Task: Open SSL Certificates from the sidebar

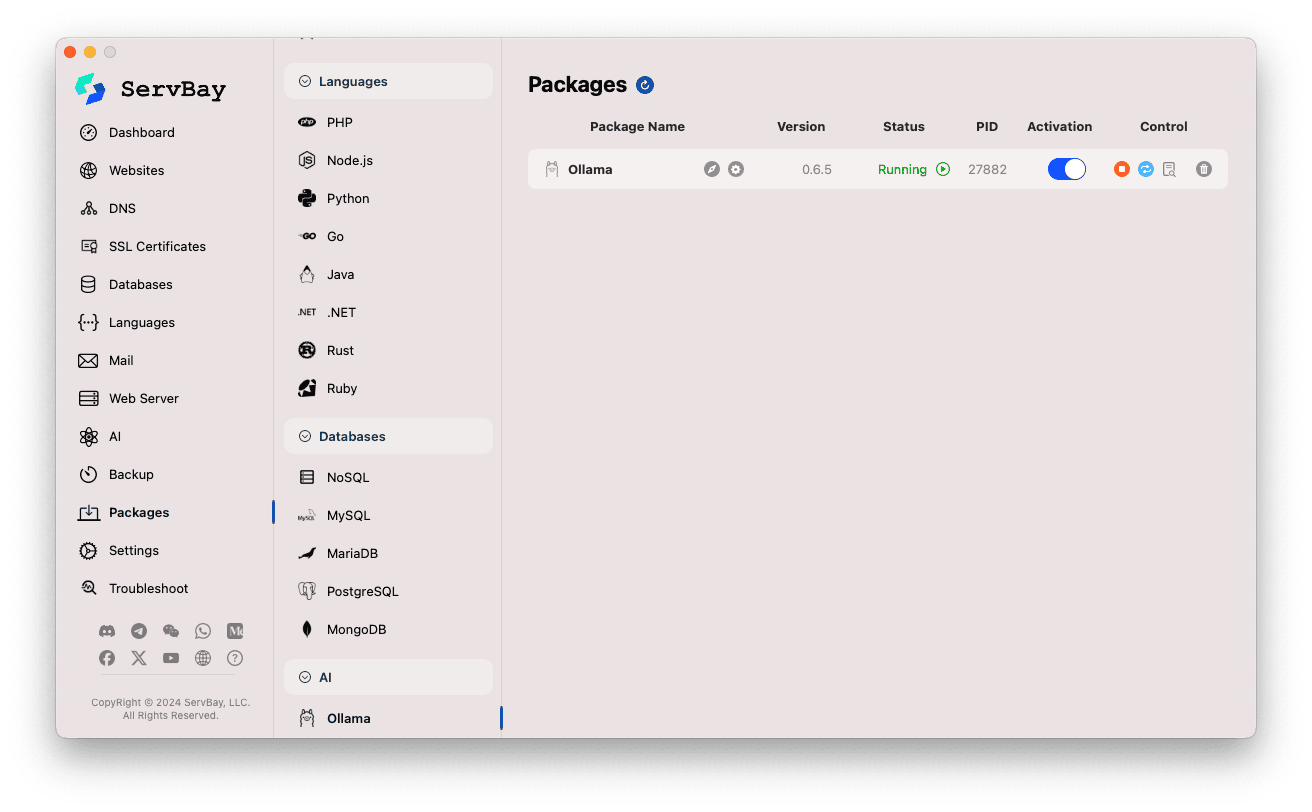Action: [155, 246]
